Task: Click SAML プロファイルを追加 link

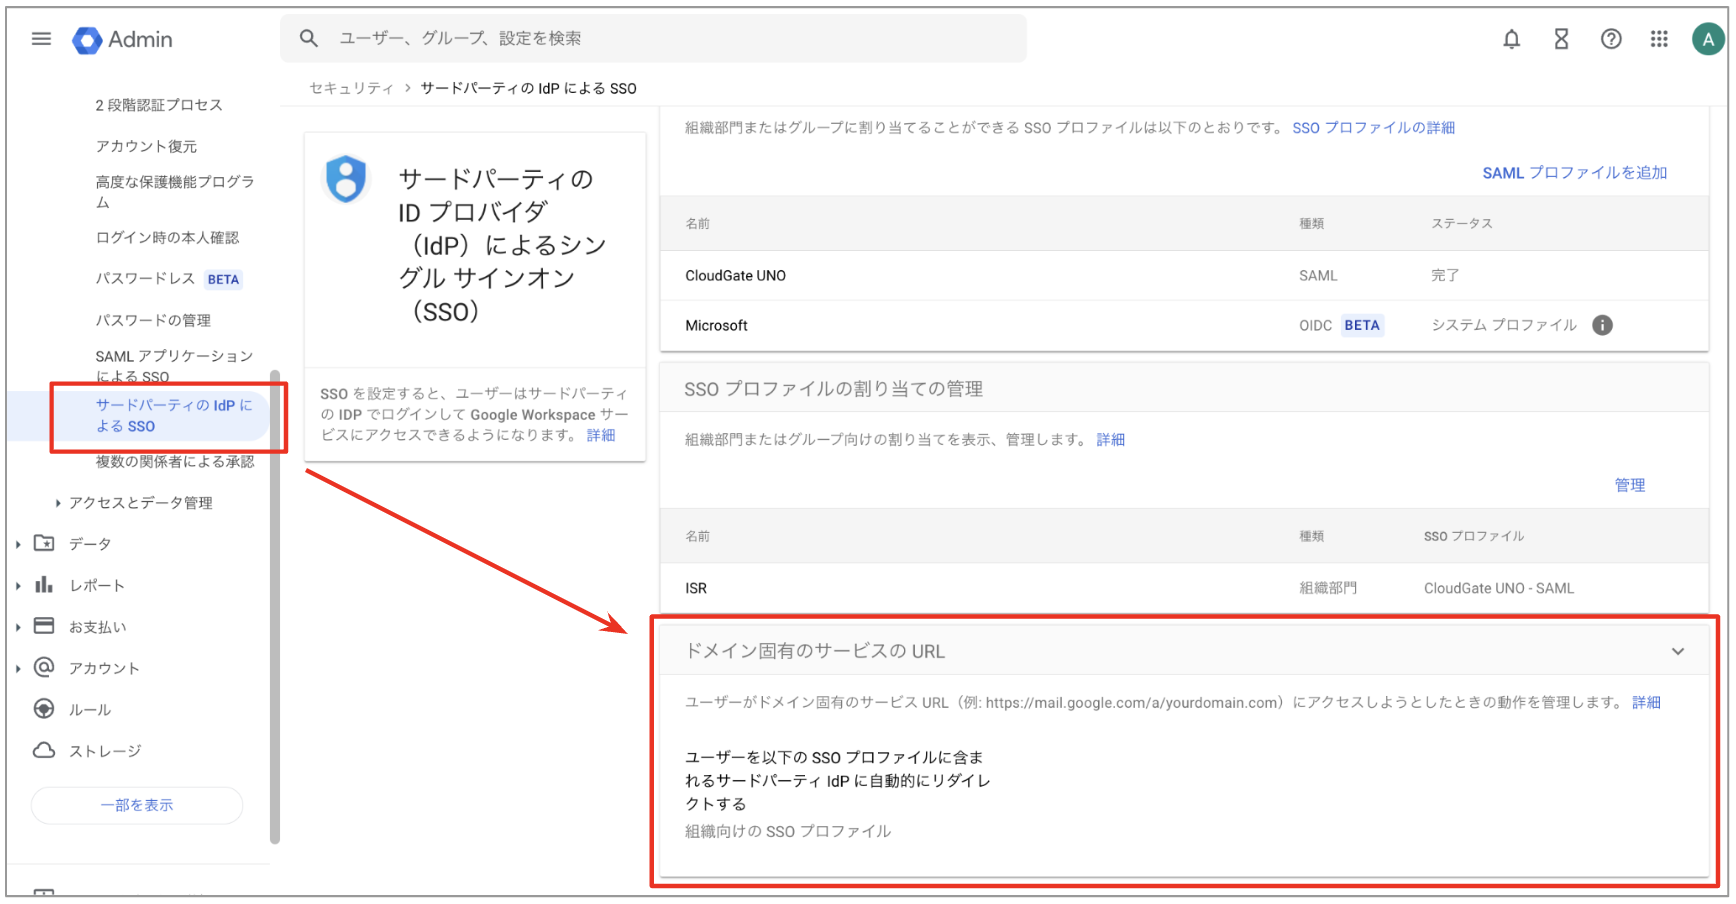Action: click(1574, 173)
